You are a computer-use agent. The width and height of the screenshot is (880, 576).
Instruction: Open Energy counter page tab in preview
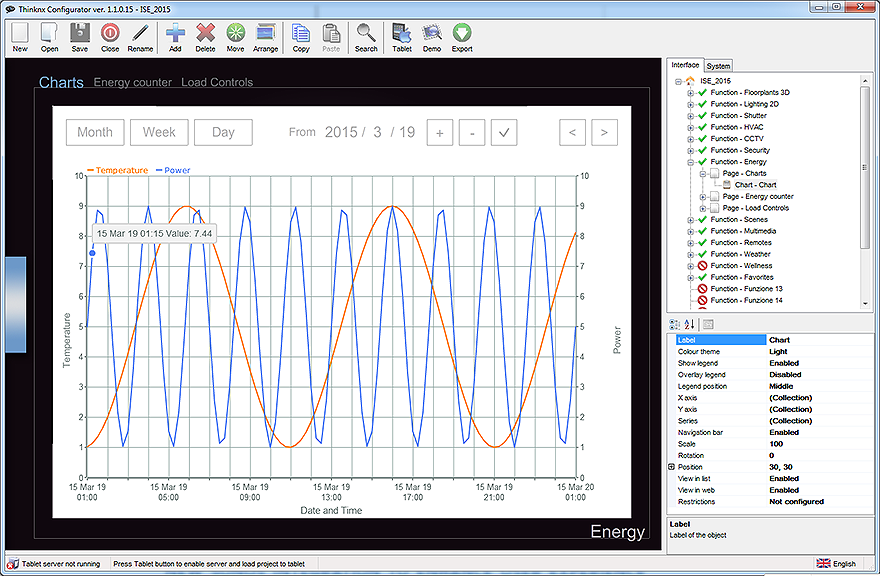coord(132,83)
